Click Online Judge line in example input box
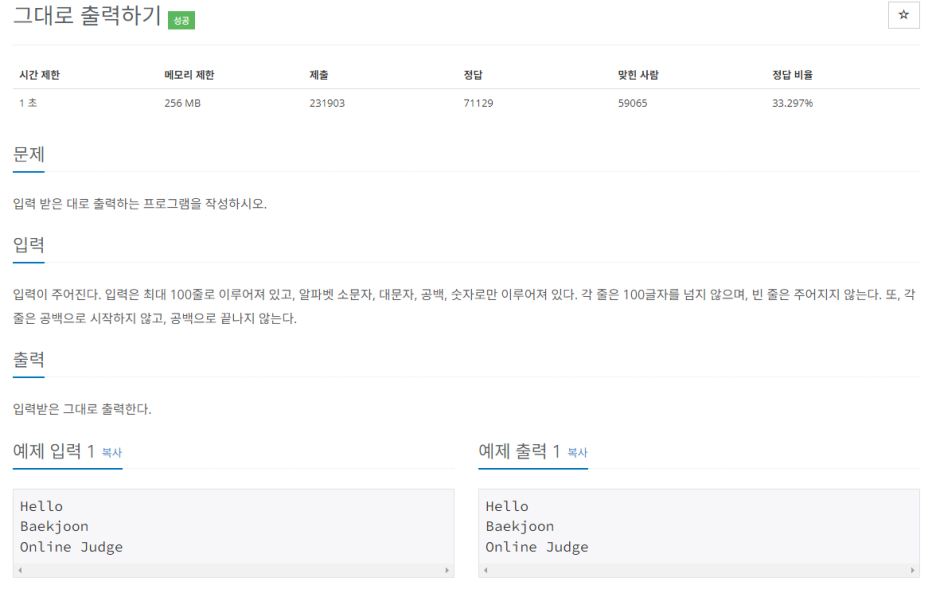This screenshot has width=936, height=589. tap(71, 547)
